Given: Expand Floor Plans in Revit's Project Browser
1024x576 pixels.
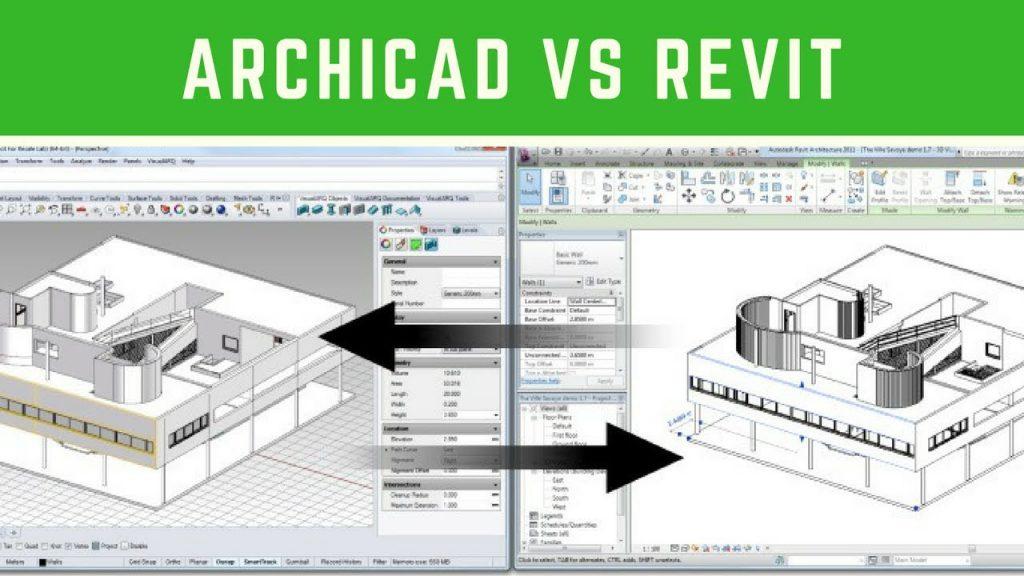Looking at the screenshot, I should click(x=533, y=417).
